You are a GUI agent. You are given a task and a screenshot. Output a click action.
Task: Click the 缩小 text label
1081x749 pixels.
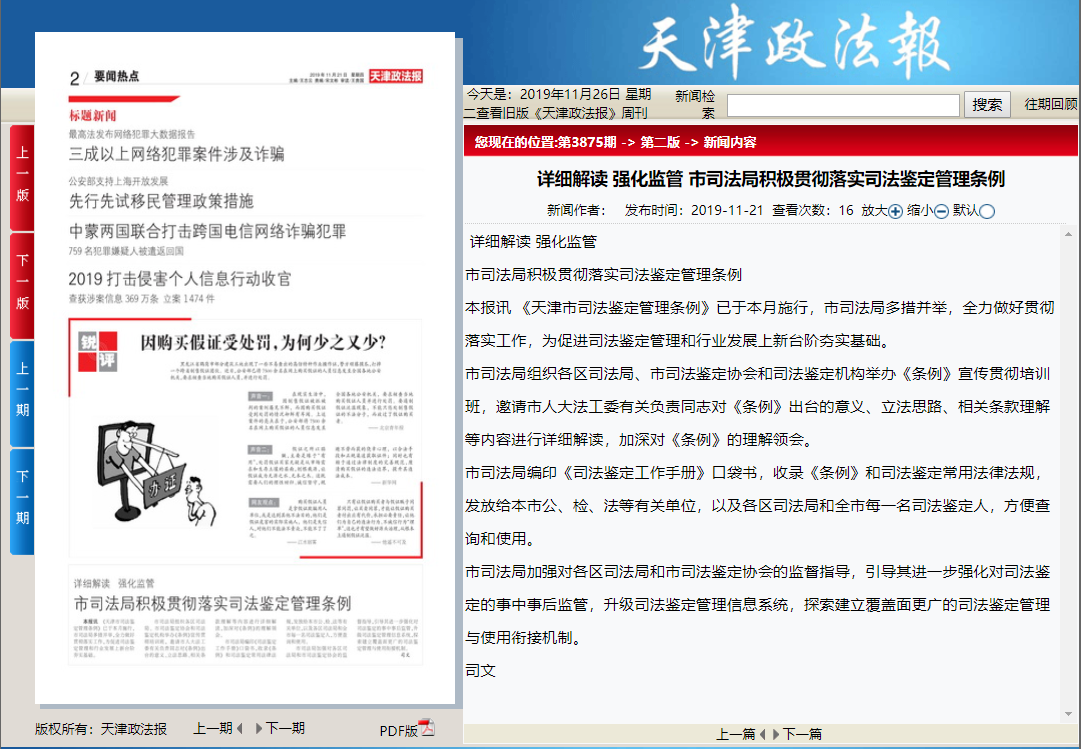pyautogui.click(x=920, y=210)
